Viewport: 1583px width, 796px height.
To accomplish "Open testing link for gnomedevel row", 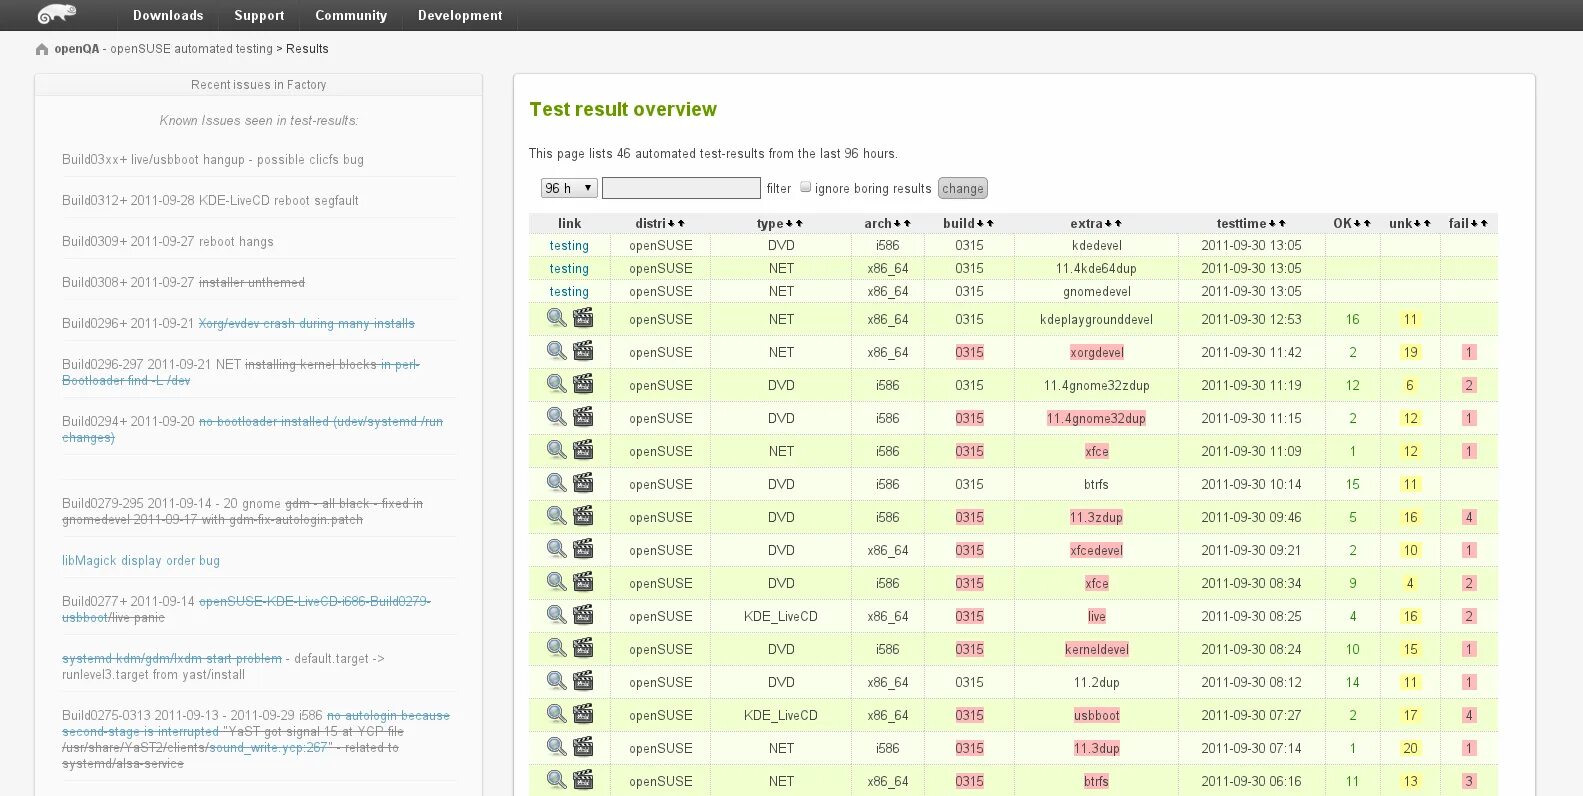I will pos(569,291).
